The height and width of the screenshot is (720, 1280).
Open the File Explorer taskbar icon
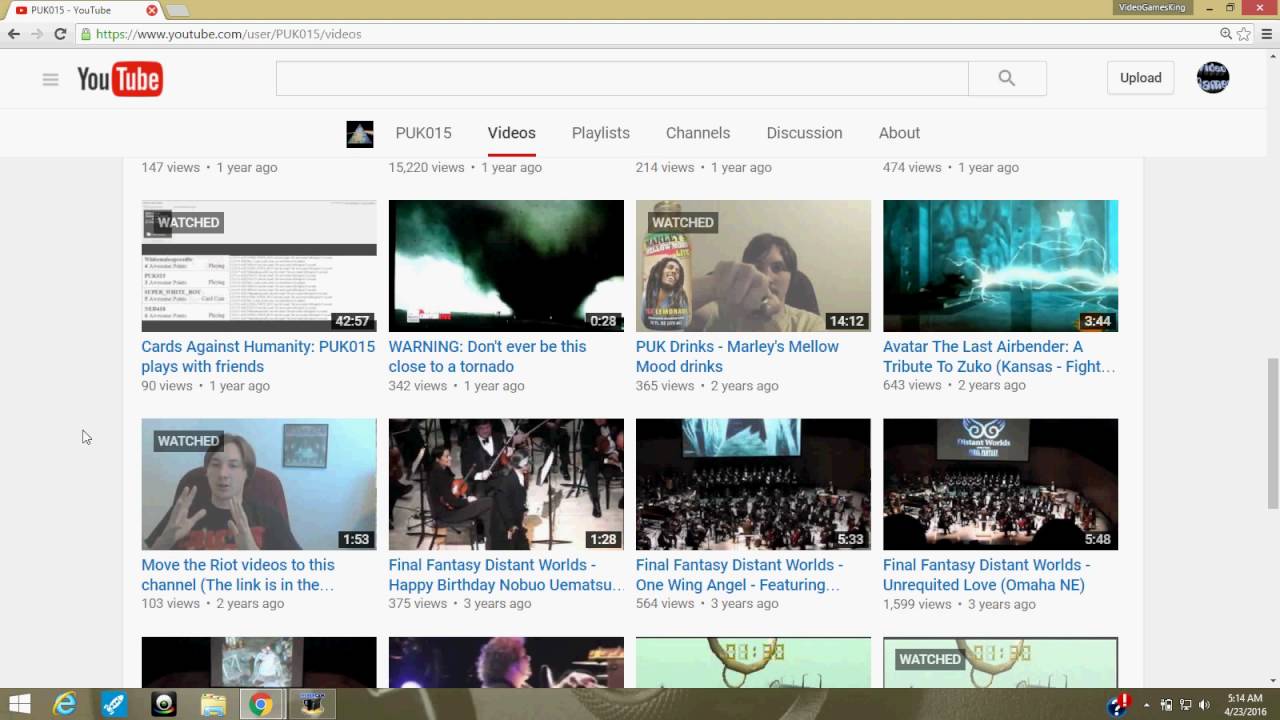pos(213,704)
